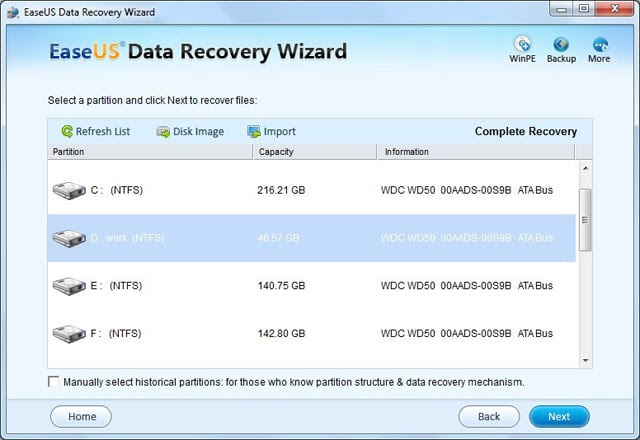
Task: Open the More options icon
Action: pyautogui.click(x=600, y=44)
